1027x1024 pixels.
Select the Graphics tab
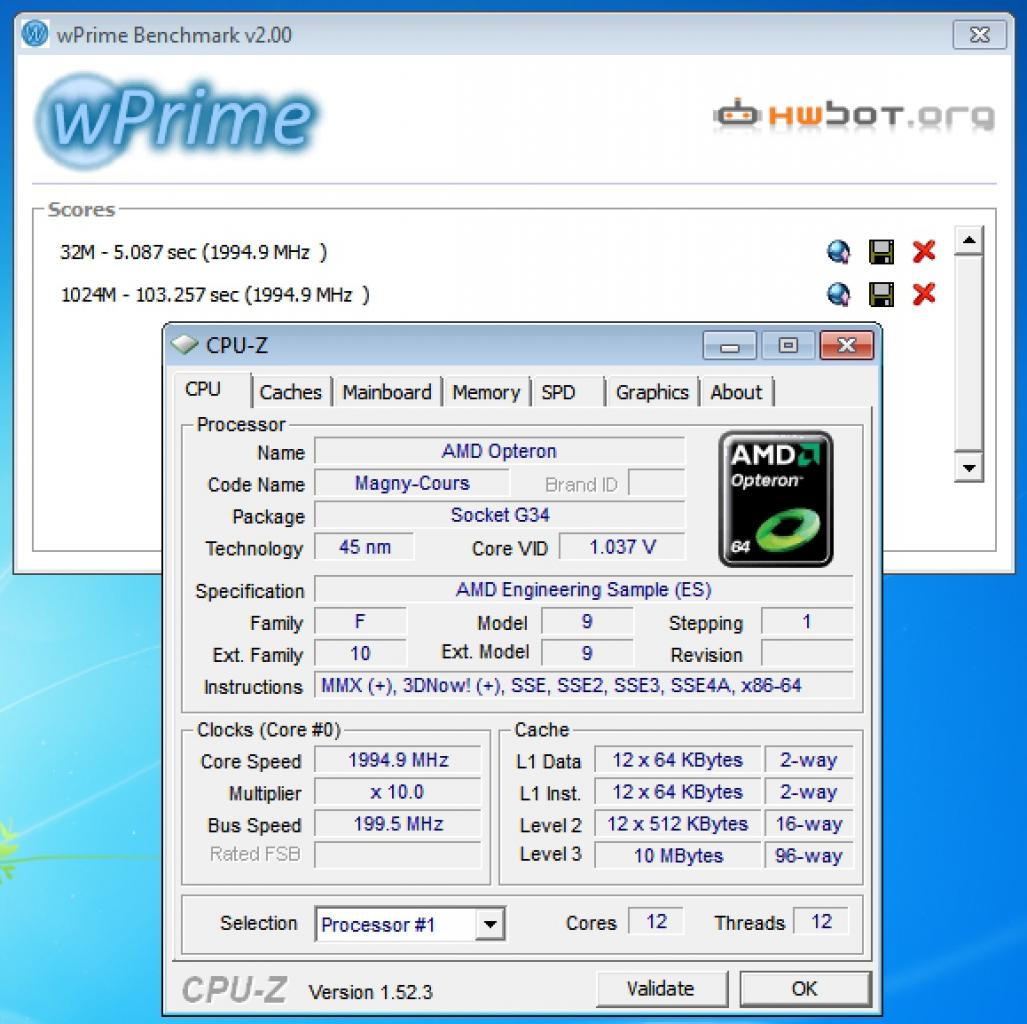click(652, 392)
